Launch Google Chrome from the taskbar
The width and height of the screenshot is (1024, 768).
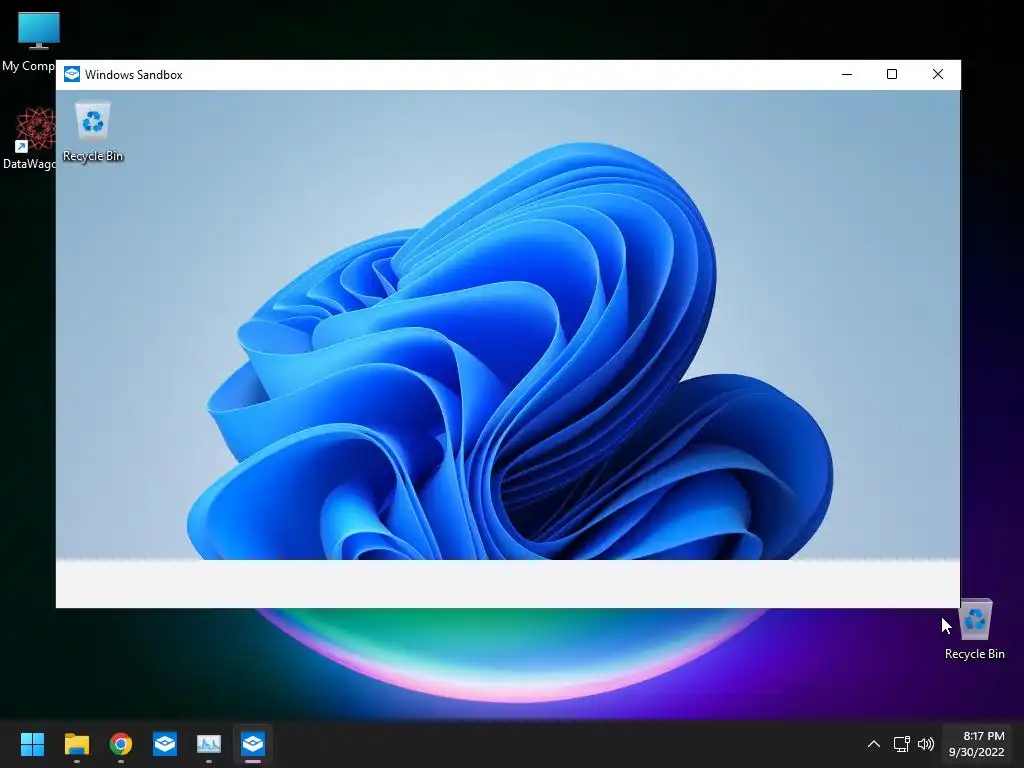point(121,744)
